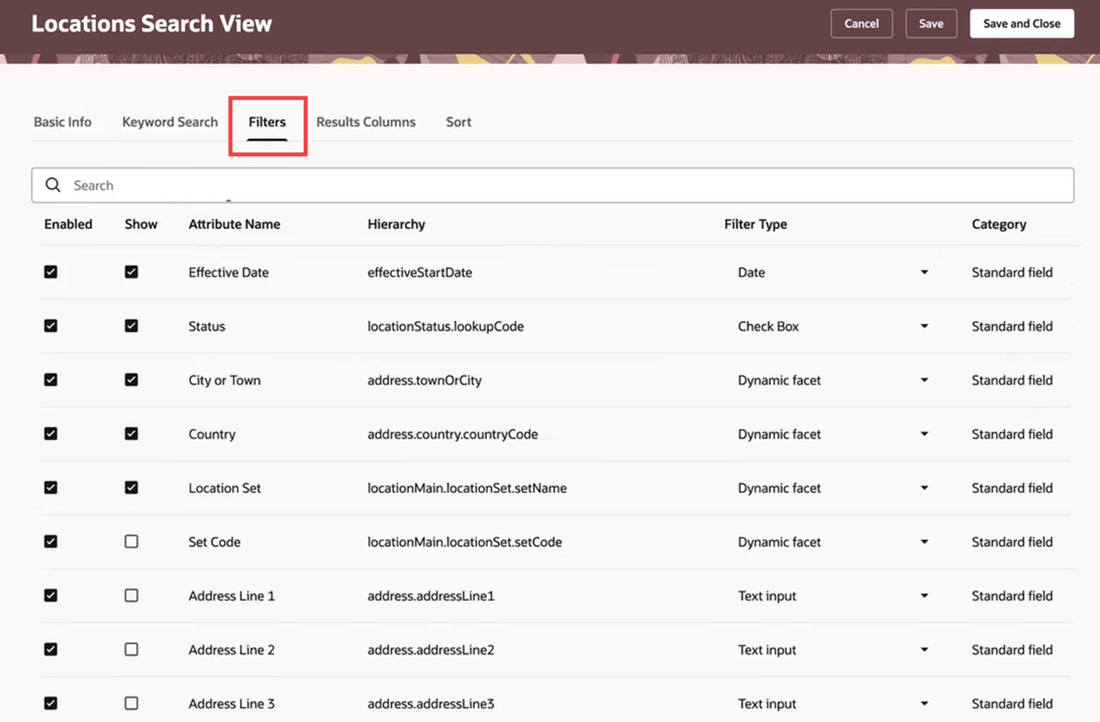Image resolution: width=1100 pixels, height=722 pixels.
Task: Check Show for Set Code
Action: click(x=131, y=542)
